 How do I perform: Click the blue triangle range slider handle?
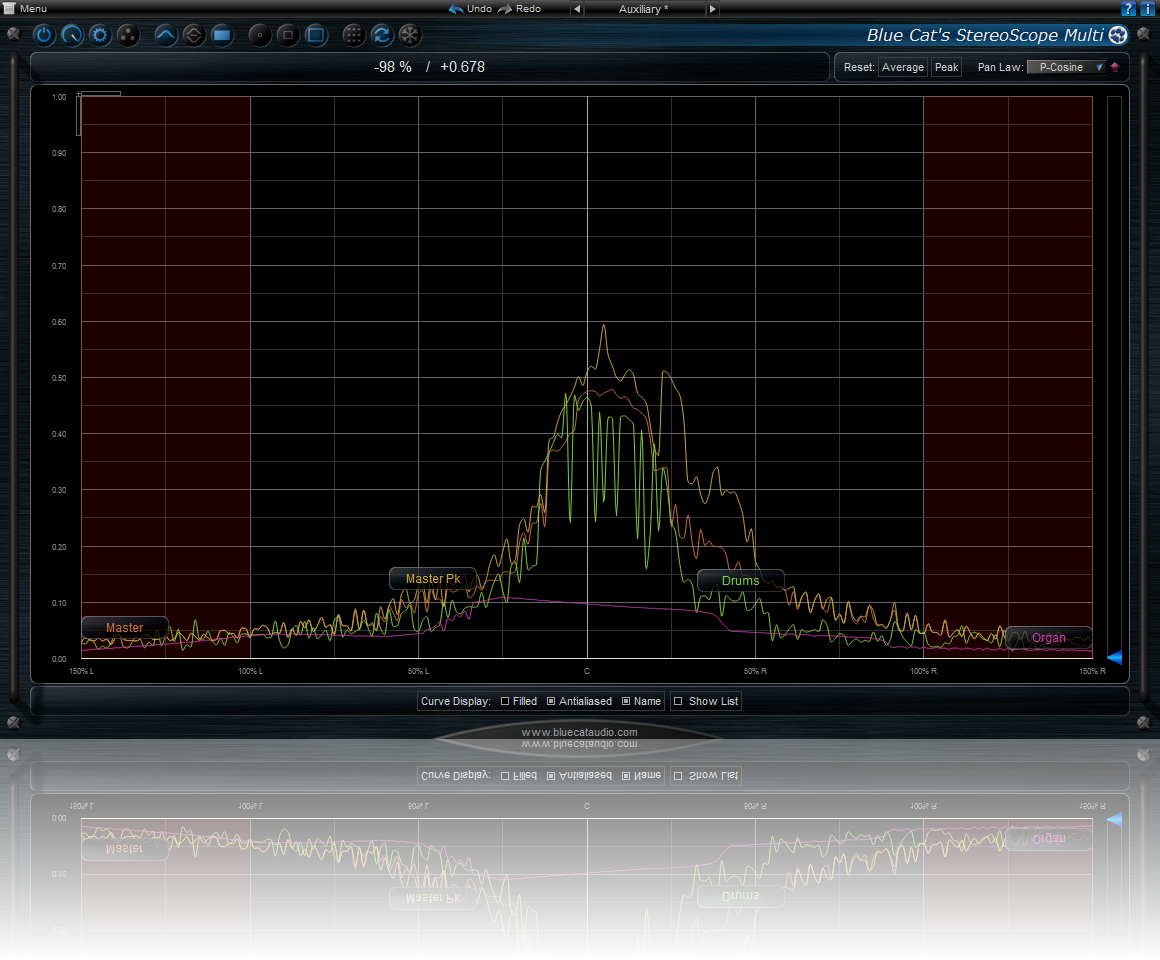coord(1114,657)
